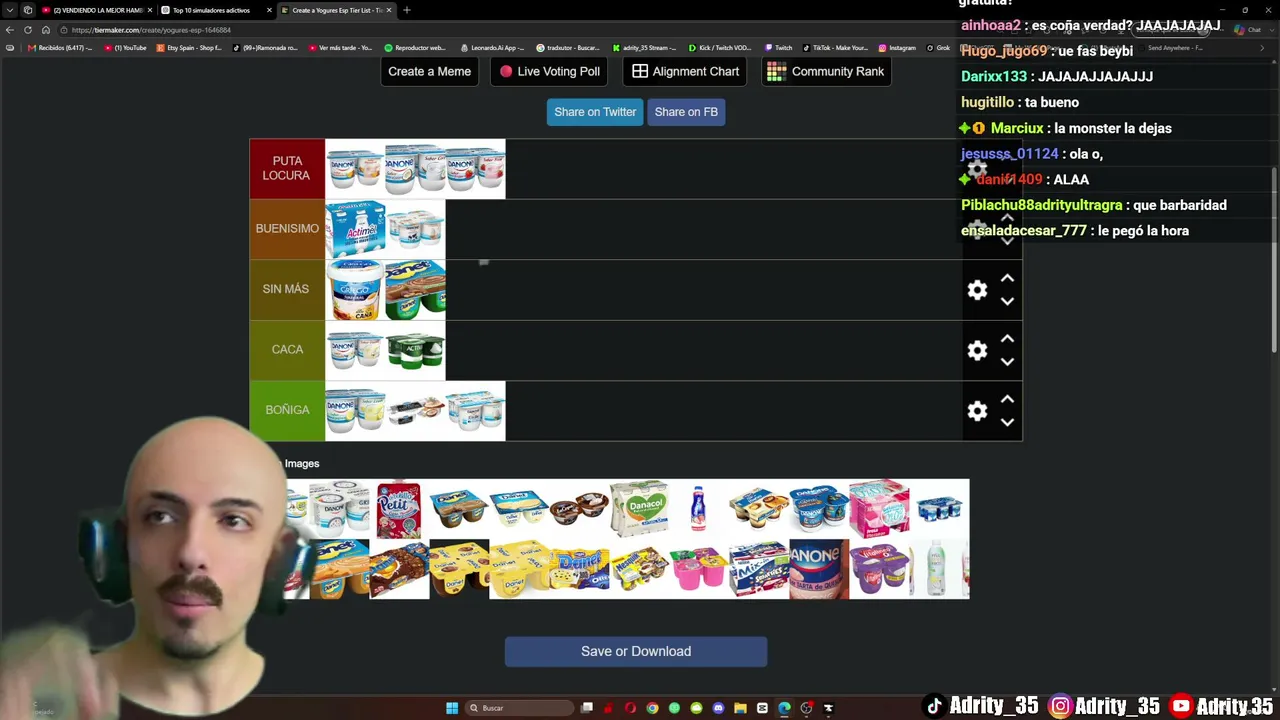Click the BOÑIGA tier label
The height and width of the screenshot is (720, 1280).
coord(287,410)
